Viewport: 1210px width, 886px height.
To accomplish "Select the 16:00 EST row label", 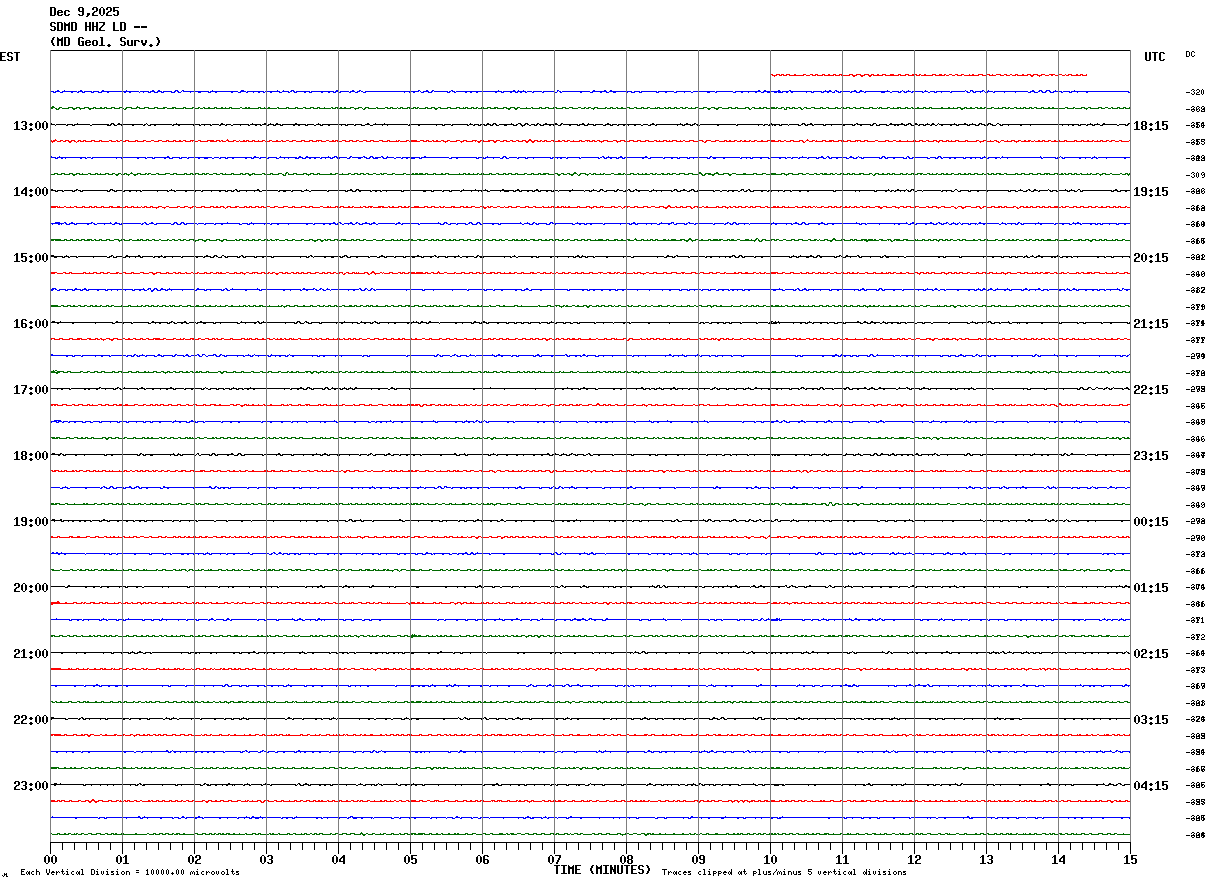I will pos(31,324).
